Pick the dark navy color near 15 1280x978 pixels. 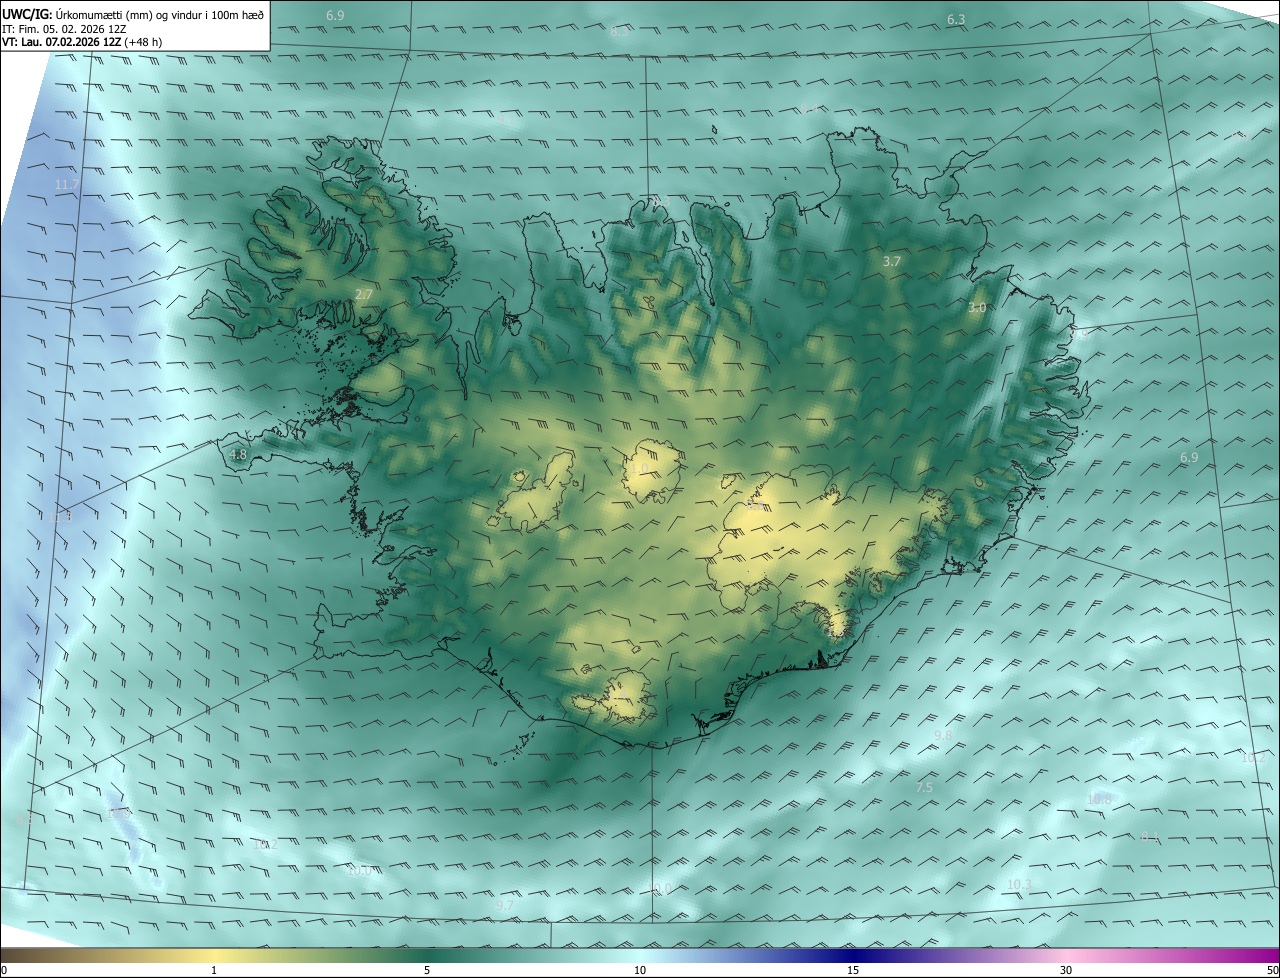point(853,955)
